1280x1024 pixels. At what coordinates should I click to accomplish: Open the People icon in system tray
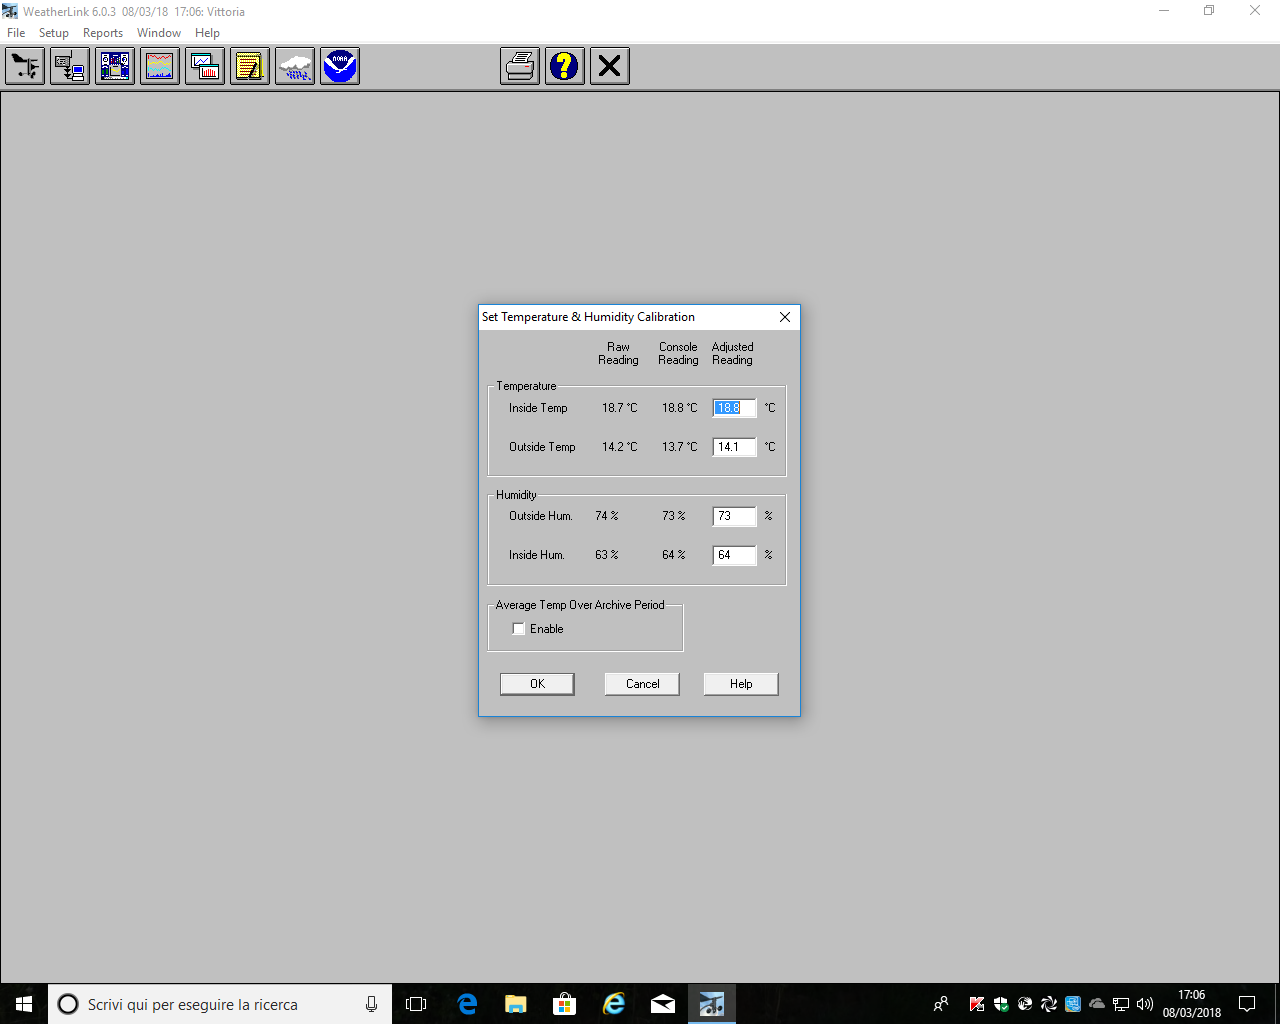click(x=941, y=1004)
